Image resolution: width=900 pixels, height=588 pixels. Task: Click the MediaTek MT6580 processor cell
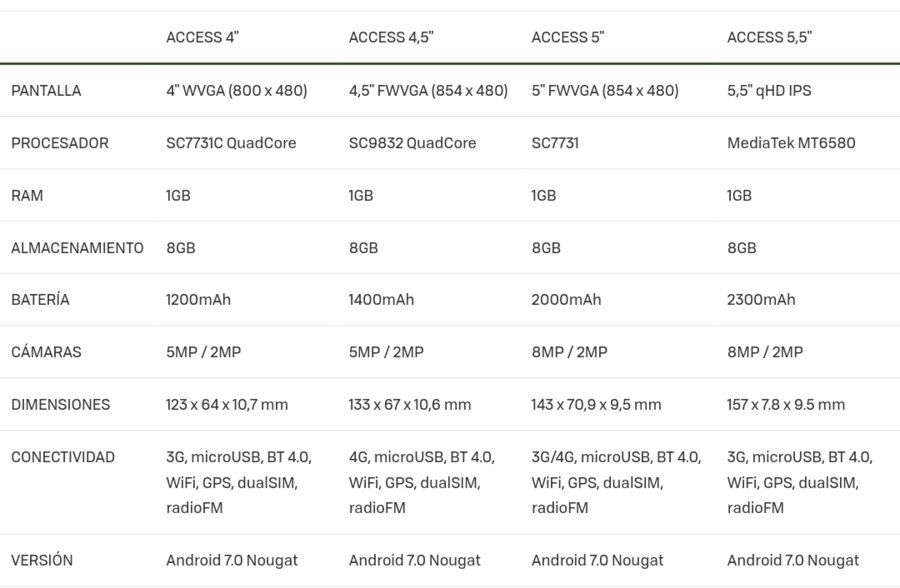[x=791, y=143]
